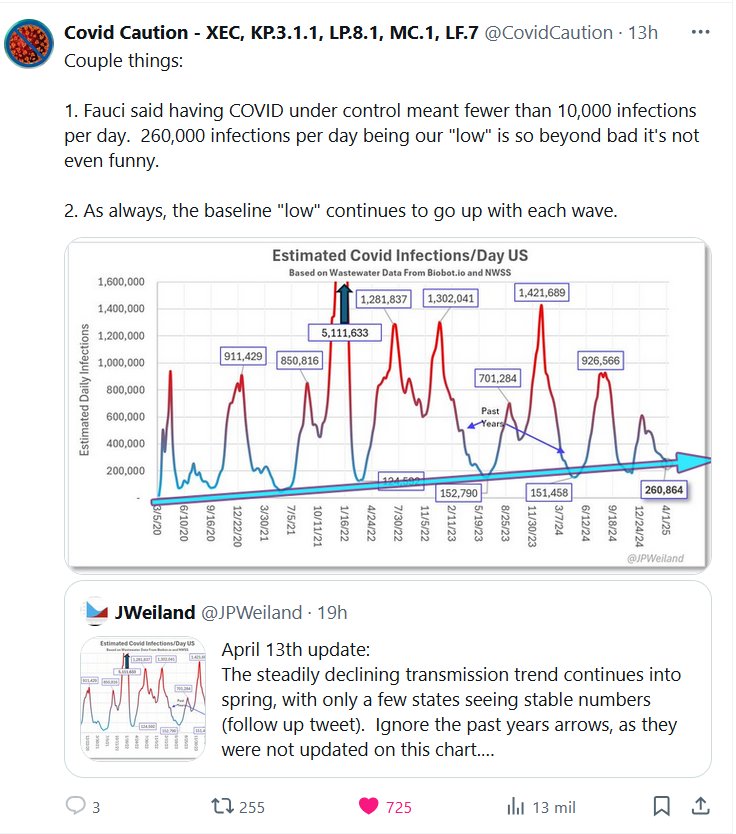
Task: Open the three-dot more options menu
Action: click(699, 32)
